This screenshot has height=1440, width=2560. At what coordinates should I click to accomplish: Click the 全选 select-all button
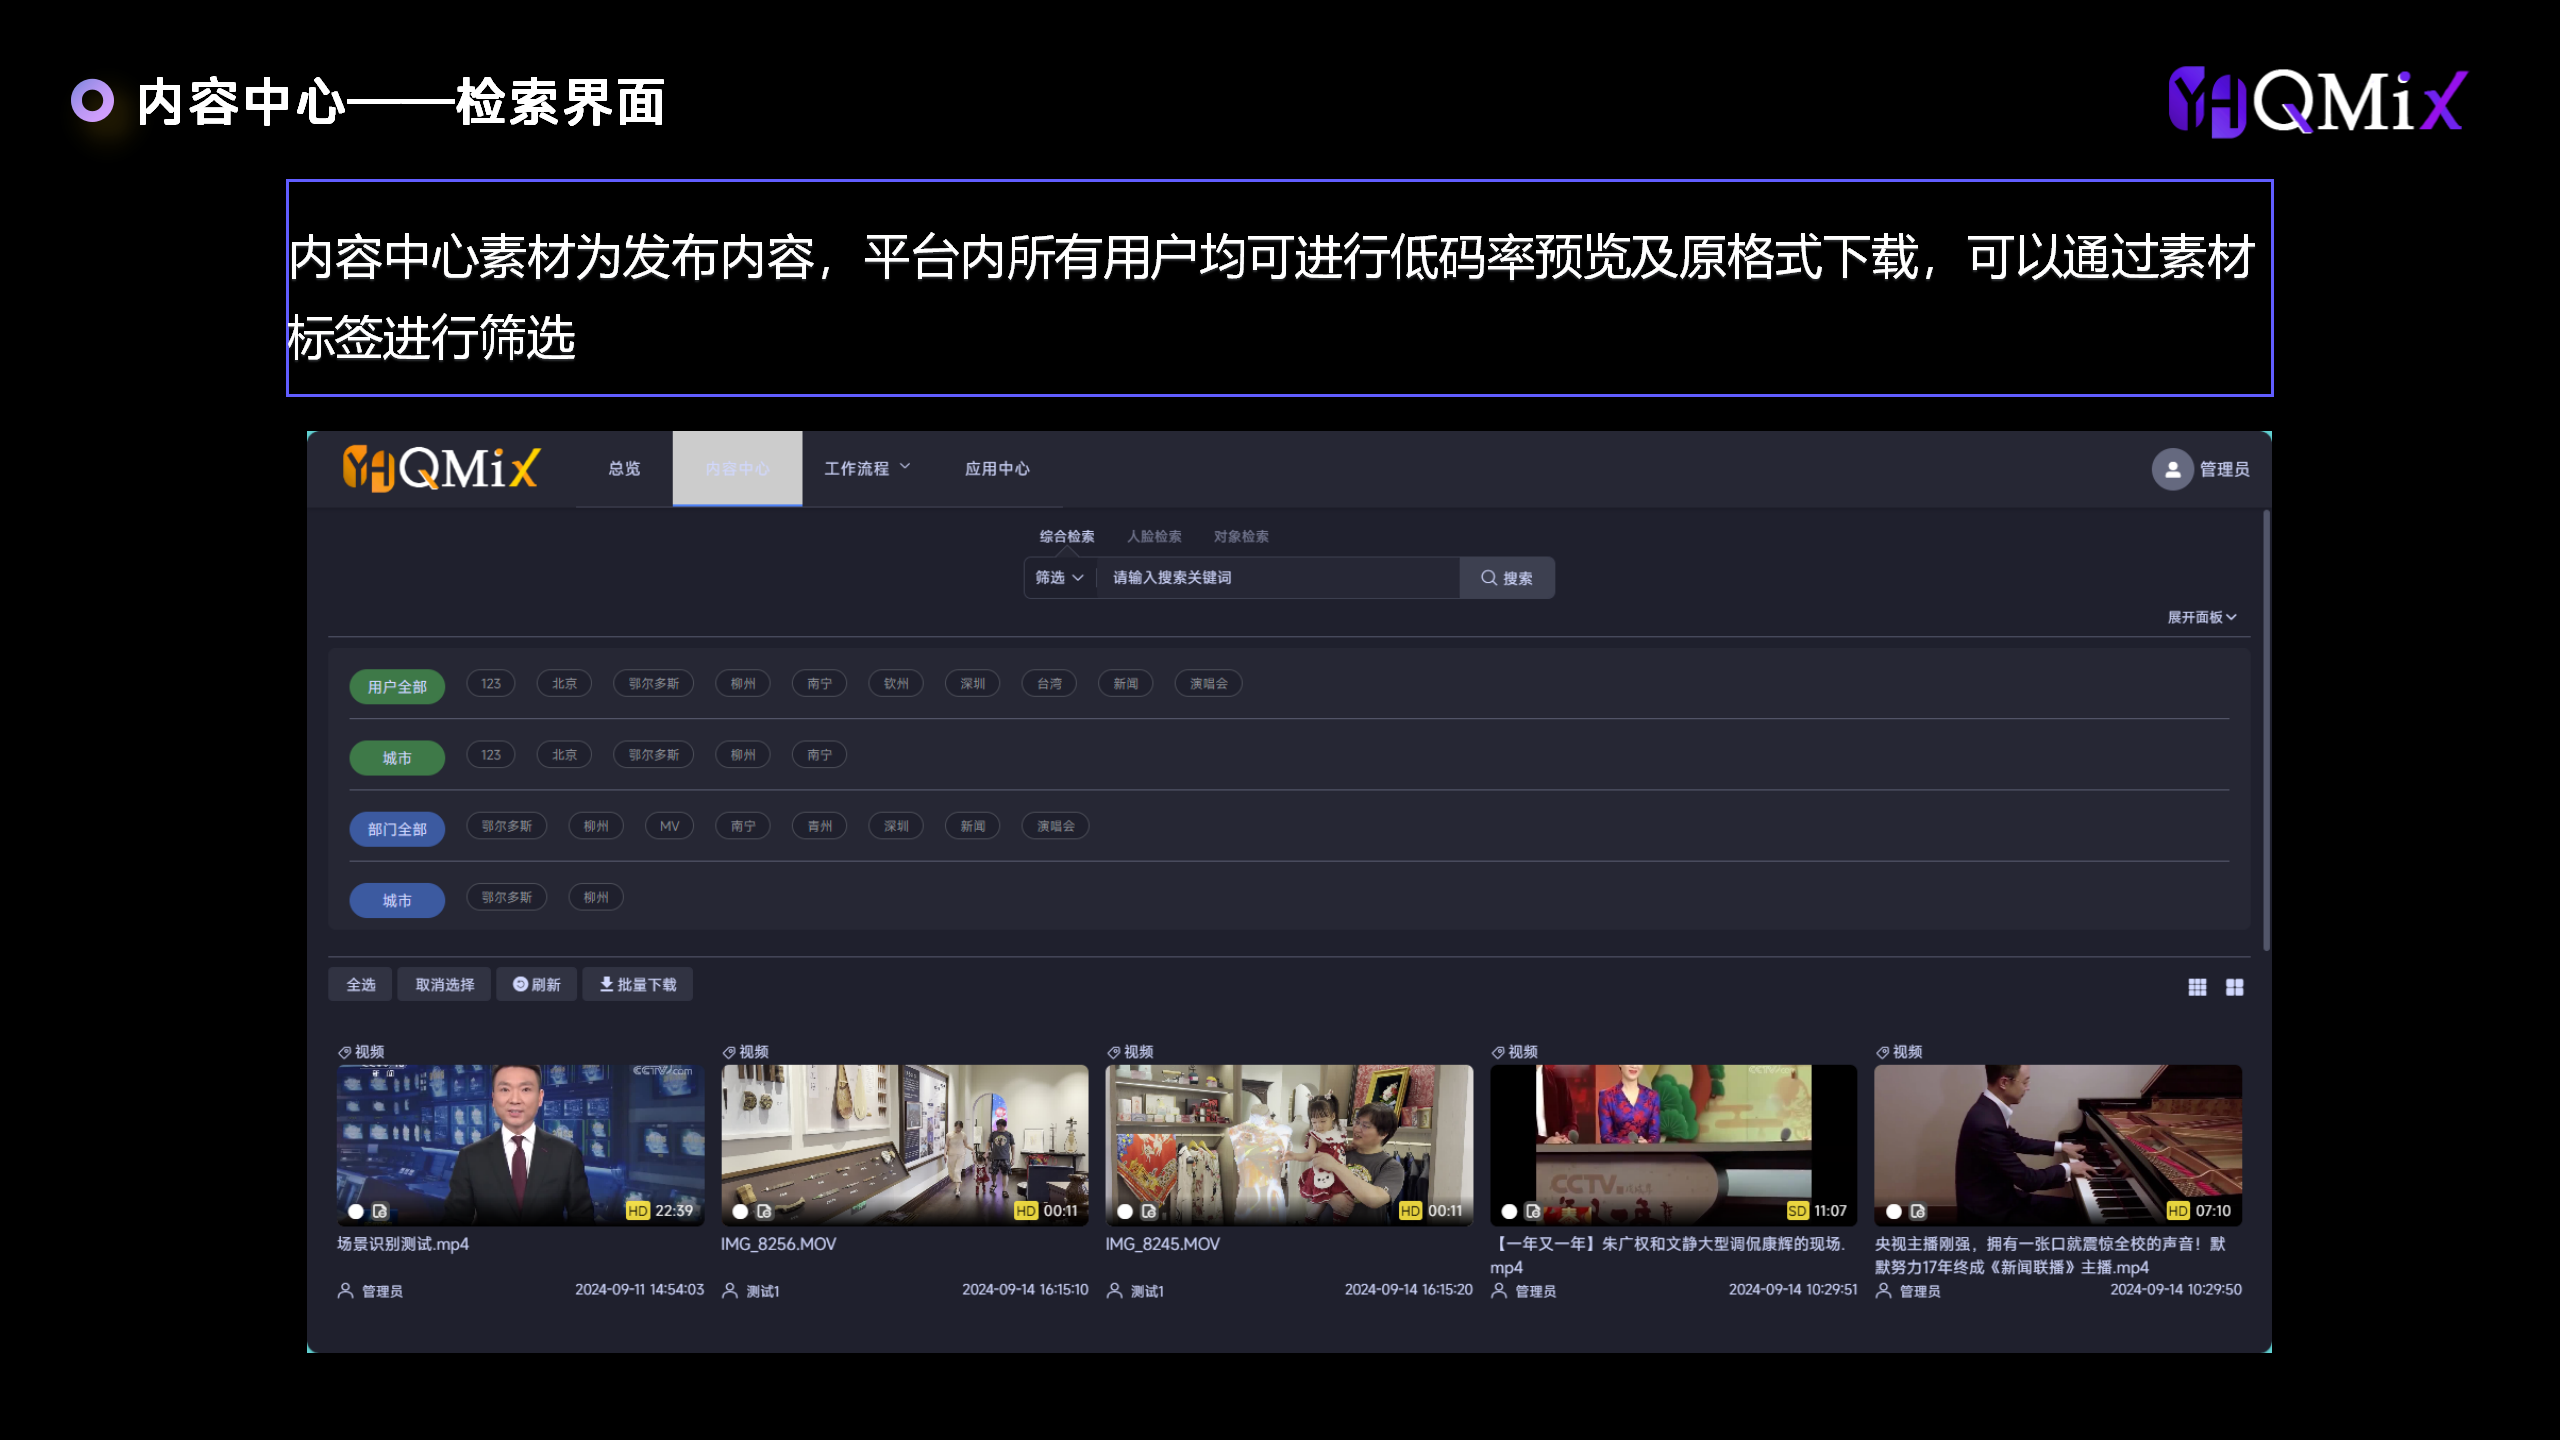tap(361, 984)
